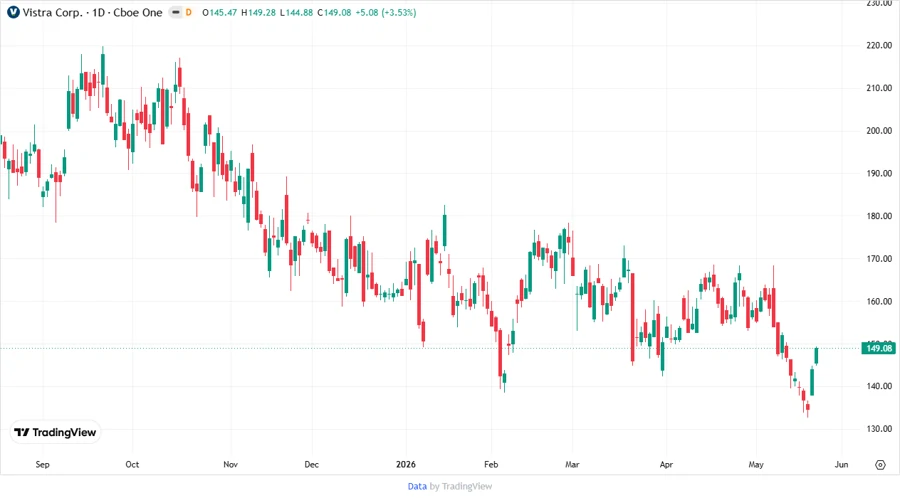Click the Sep label on time axis

pyautogui.click(x=42, y=465)
